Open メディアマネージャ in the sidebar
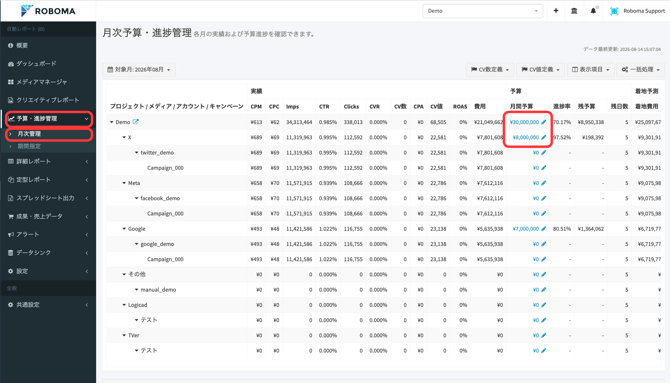Viewport: 670px width, 383px height. [x=48, y=82]
